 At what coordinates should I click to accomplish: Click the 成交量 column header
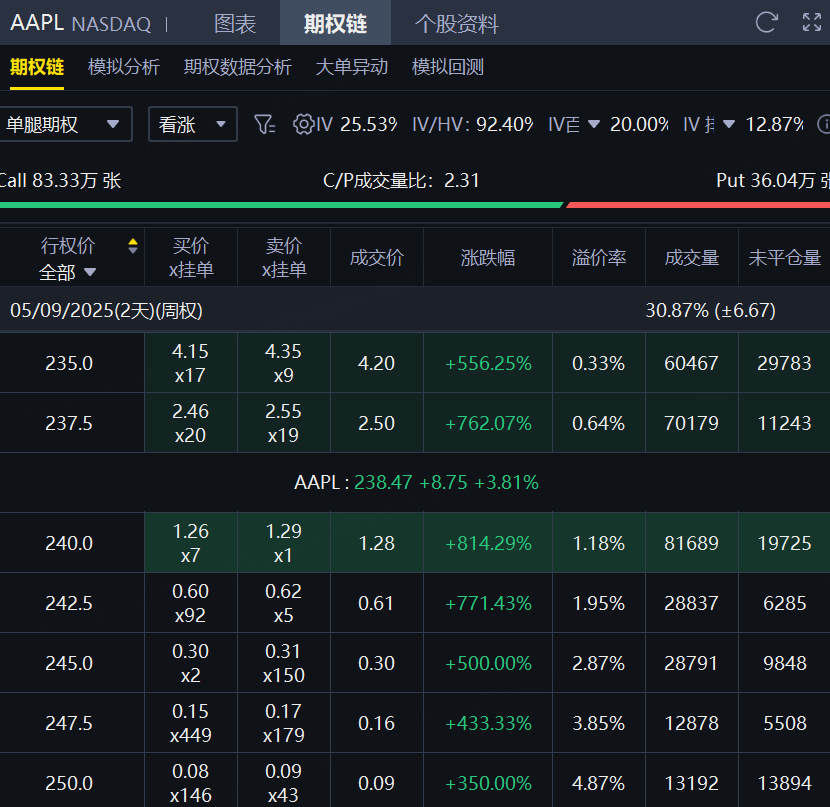pyautogui.click(x=692, y=258)
